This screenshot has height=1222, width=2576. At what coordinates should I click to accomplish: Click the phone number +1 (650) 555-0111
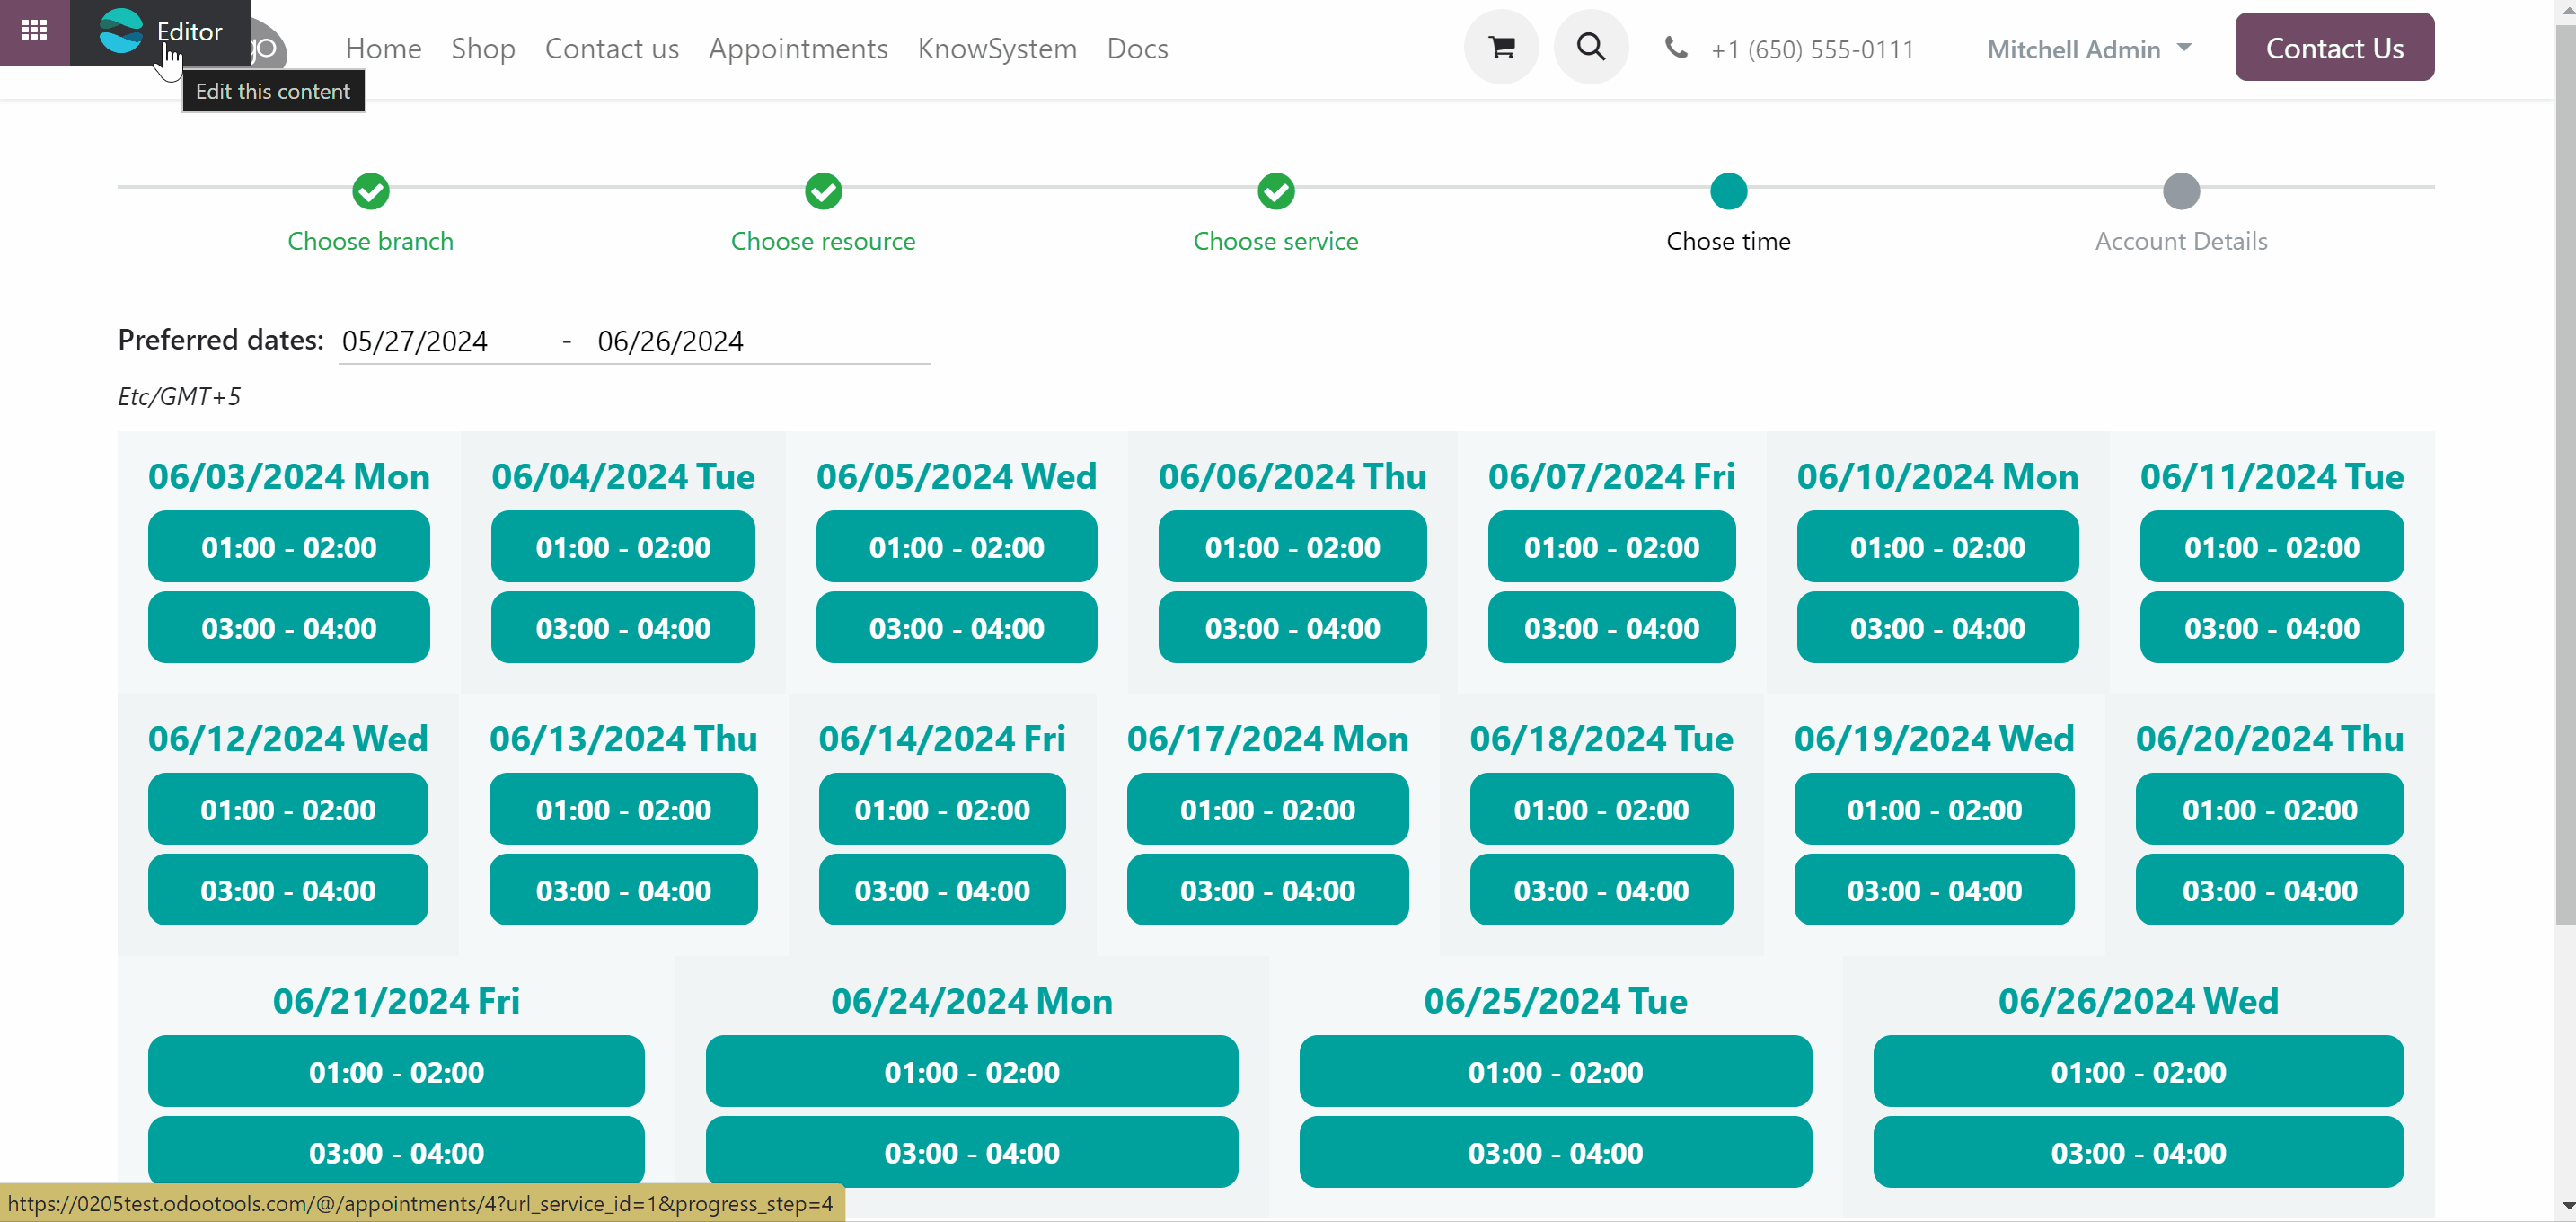pyautogui.click(x=1812, y=50)
